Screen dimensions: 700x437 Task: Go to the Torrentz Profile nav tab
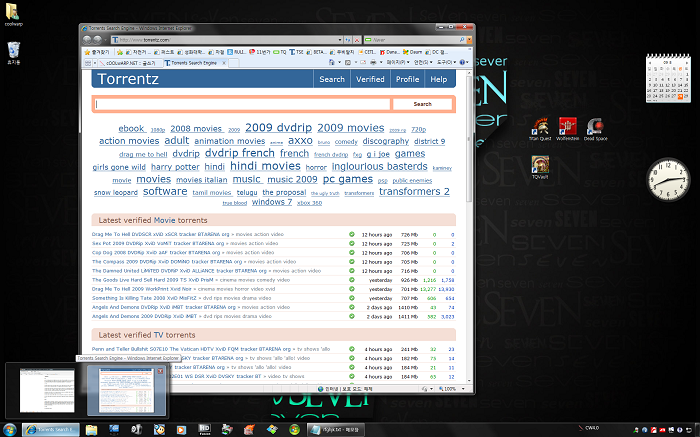[407, 79]
